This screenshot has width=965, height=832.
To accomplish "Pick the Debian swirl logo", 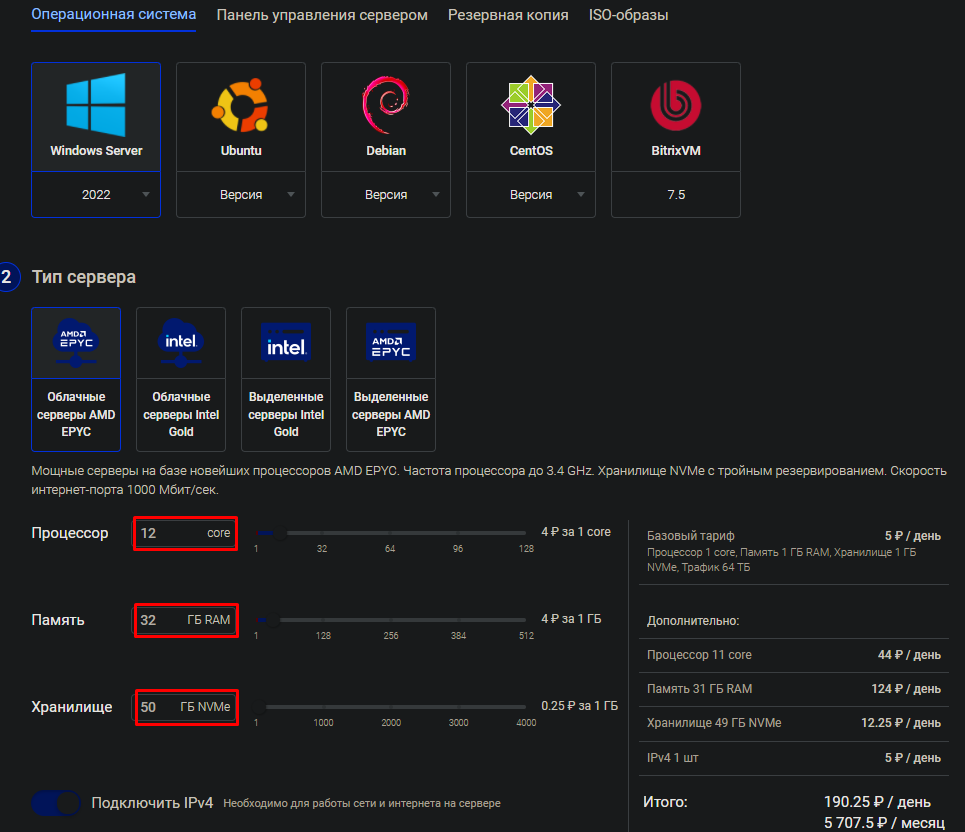I will tap(386, 105).
